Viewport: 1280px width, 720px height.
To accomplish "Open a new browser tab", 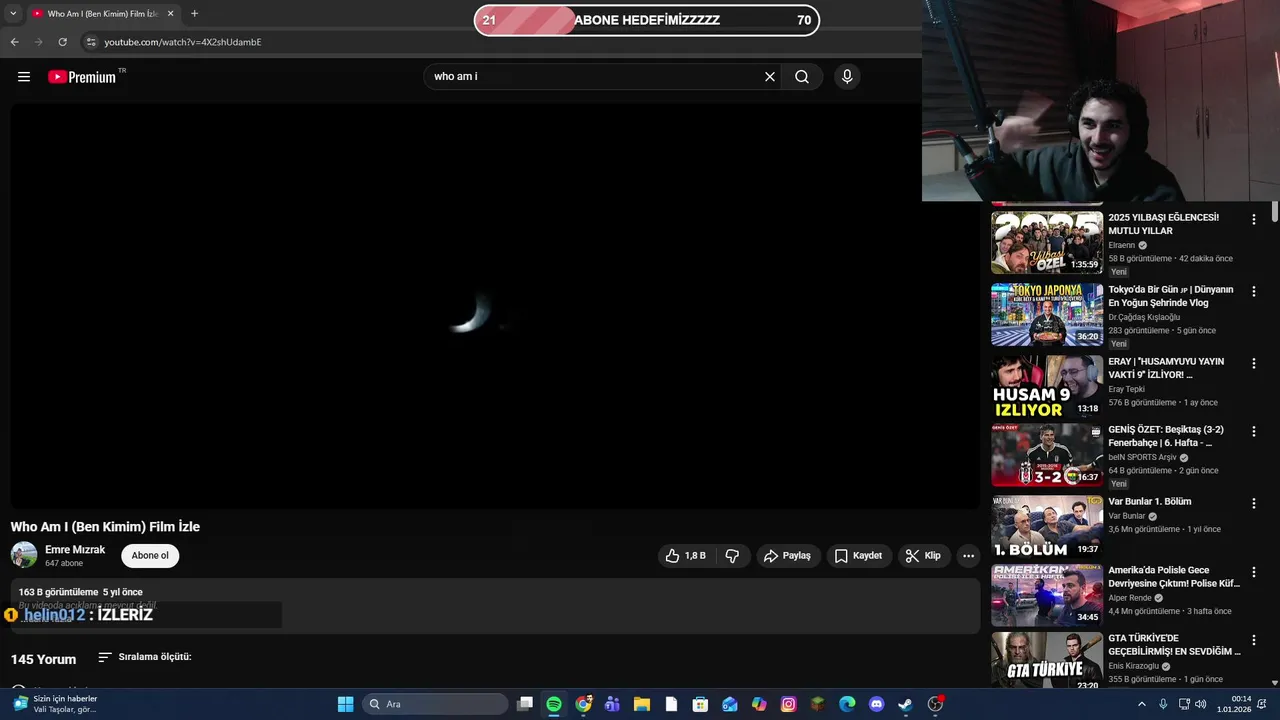I will [x=194, y=14].
